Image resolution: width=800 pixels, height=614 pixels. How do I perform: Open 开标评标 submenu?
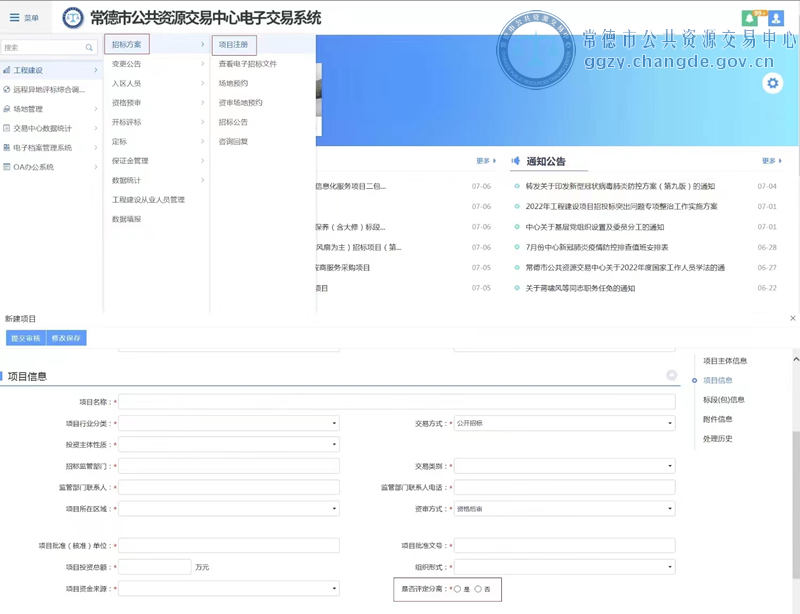pos(156,122)
